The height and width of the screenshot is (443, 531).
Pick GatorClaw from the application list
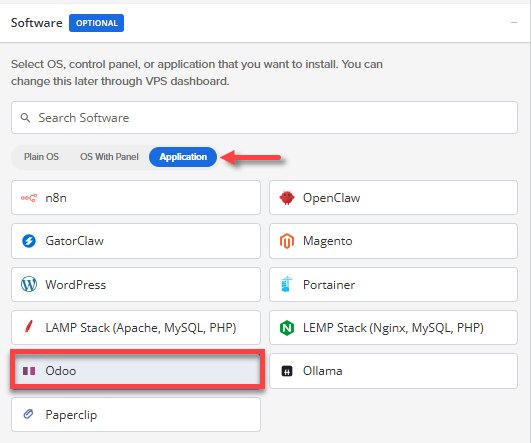[136, 241]
